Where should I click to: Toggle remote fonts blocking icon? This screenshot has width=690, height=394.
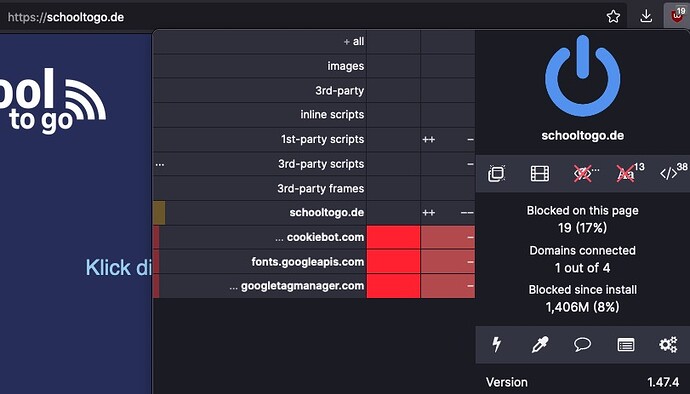click(628, 173)
